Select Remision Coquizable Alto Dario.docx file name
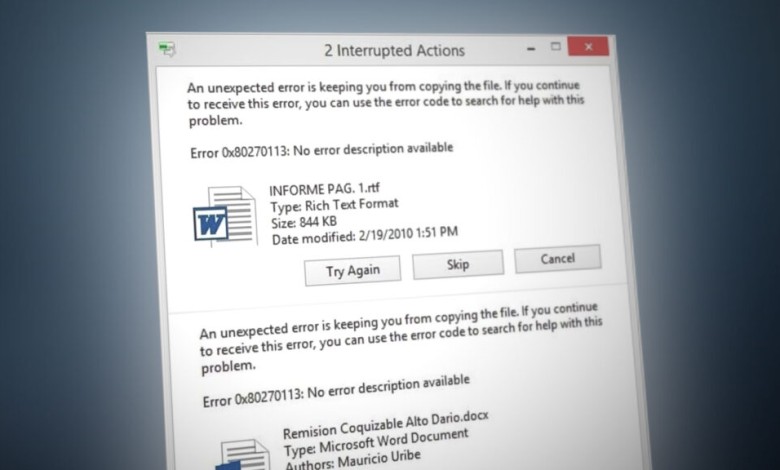 click(x=386, y=425)
